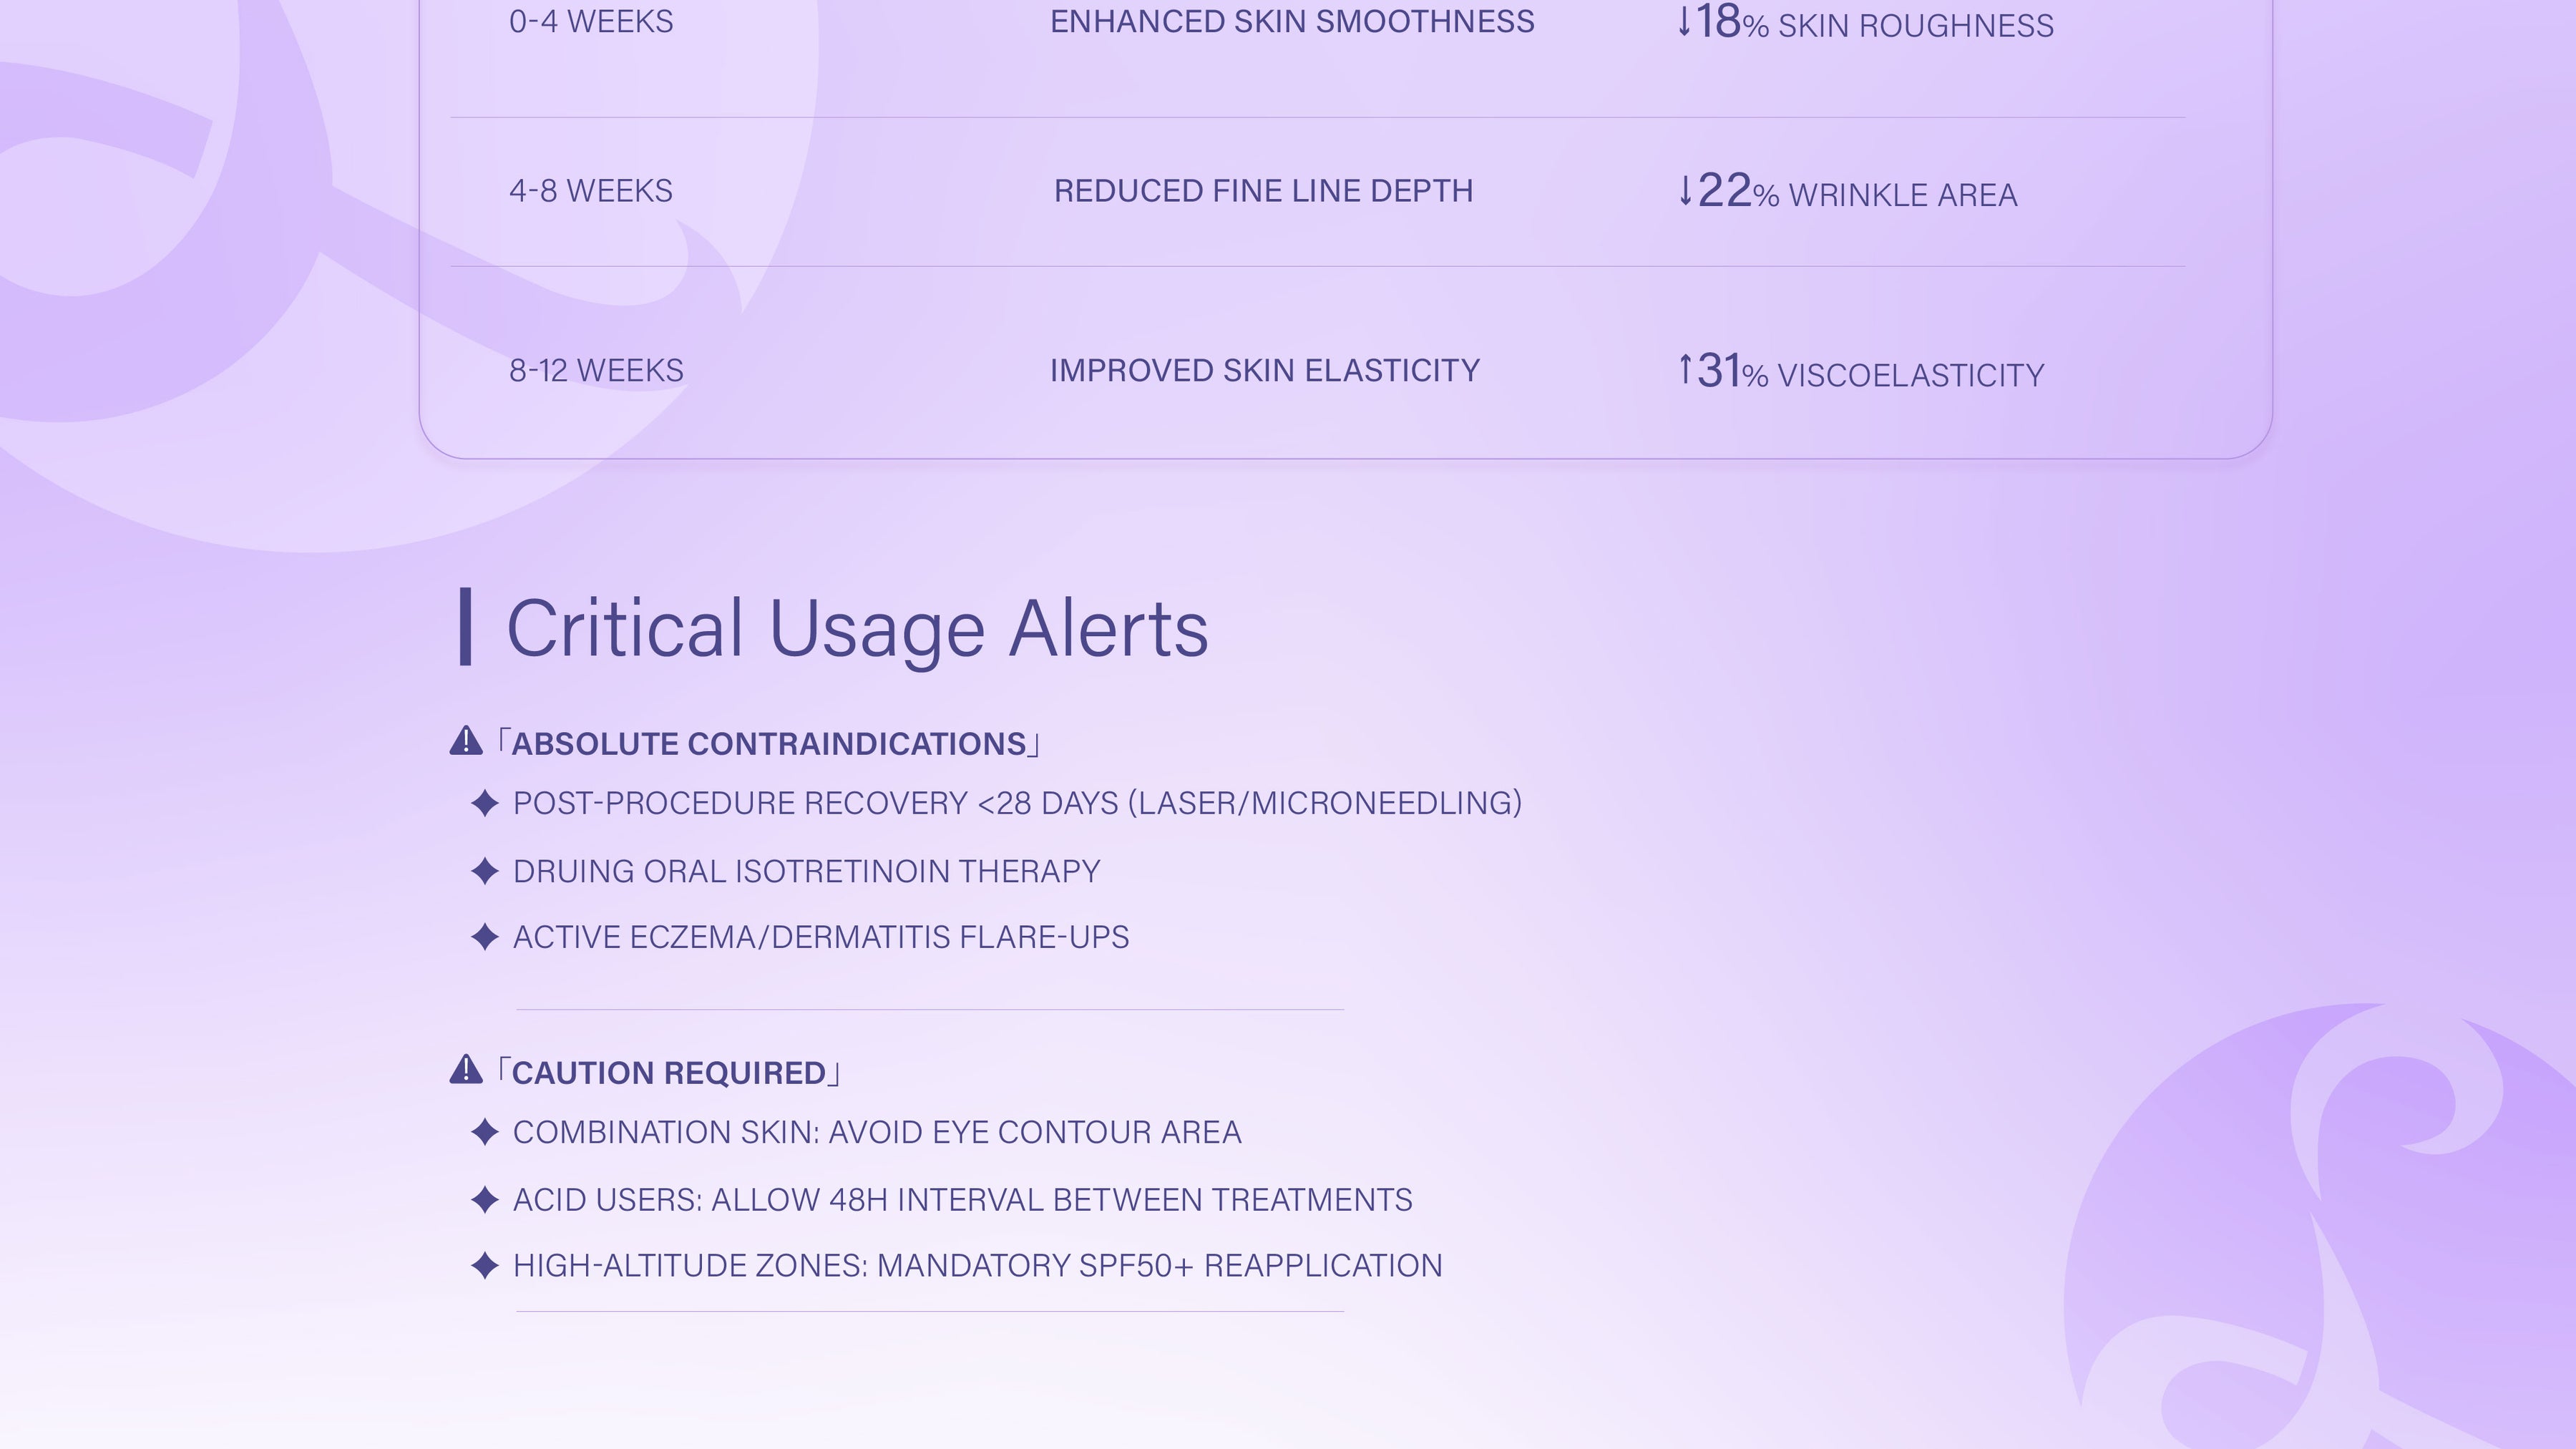Click the 31% Viscoelasticity statistic
The height and width of the screenshot is (1449, 2576).
1860,372
